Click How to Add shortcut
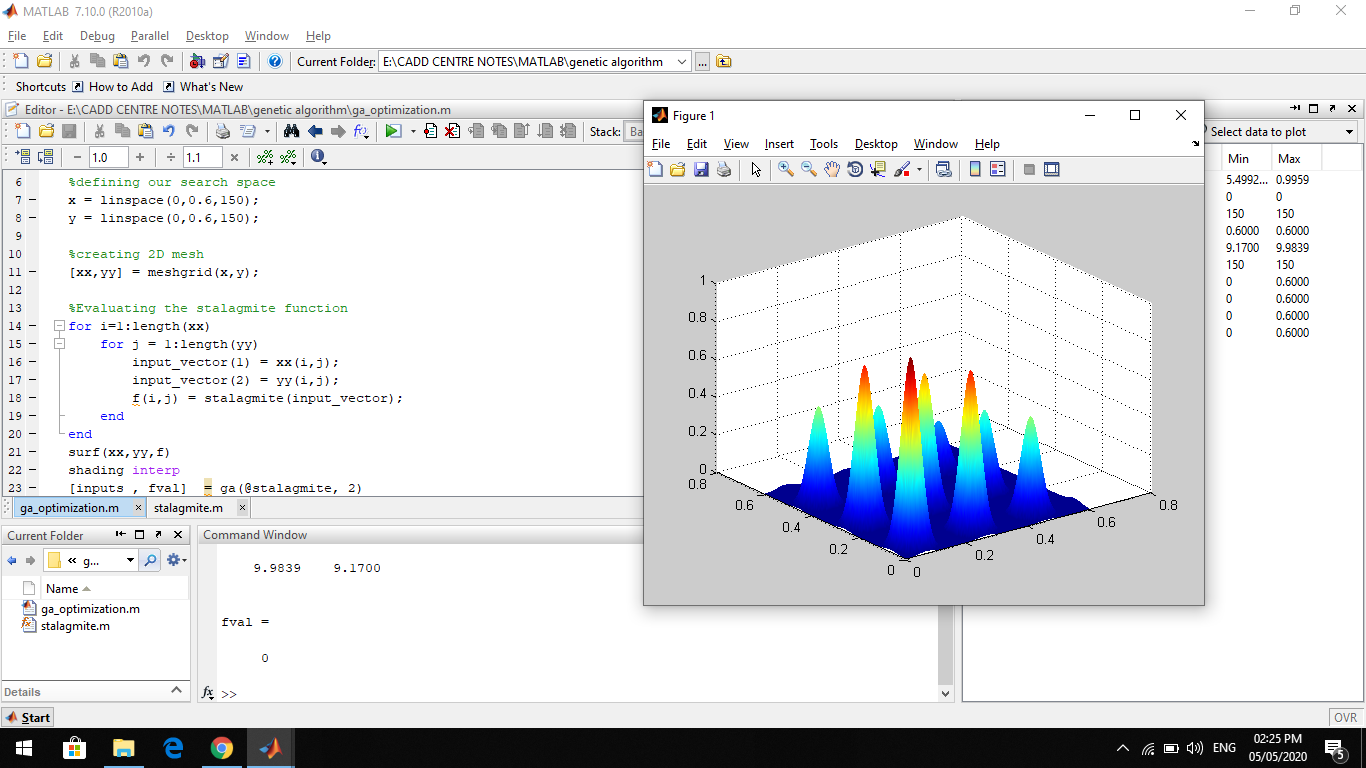The image size is (1366, 768). coord(113,87)
